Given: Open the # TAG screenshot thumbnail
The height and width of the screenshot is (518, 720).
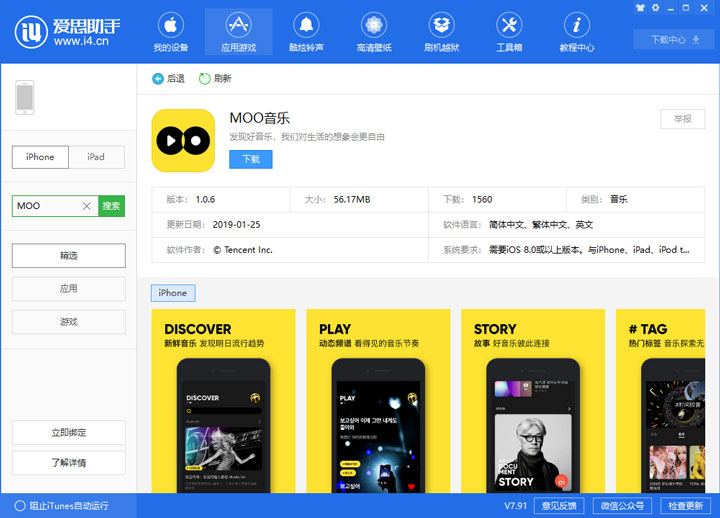Looking at the screenshot, I should [x=660, y=401].
